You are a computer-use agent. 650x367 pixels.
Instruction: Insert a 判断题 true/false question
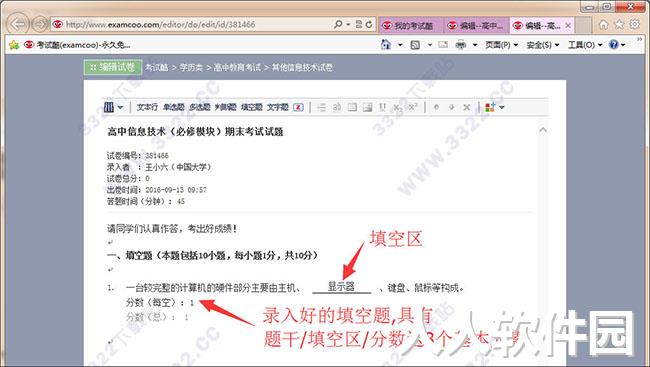[x=226, y=107]
